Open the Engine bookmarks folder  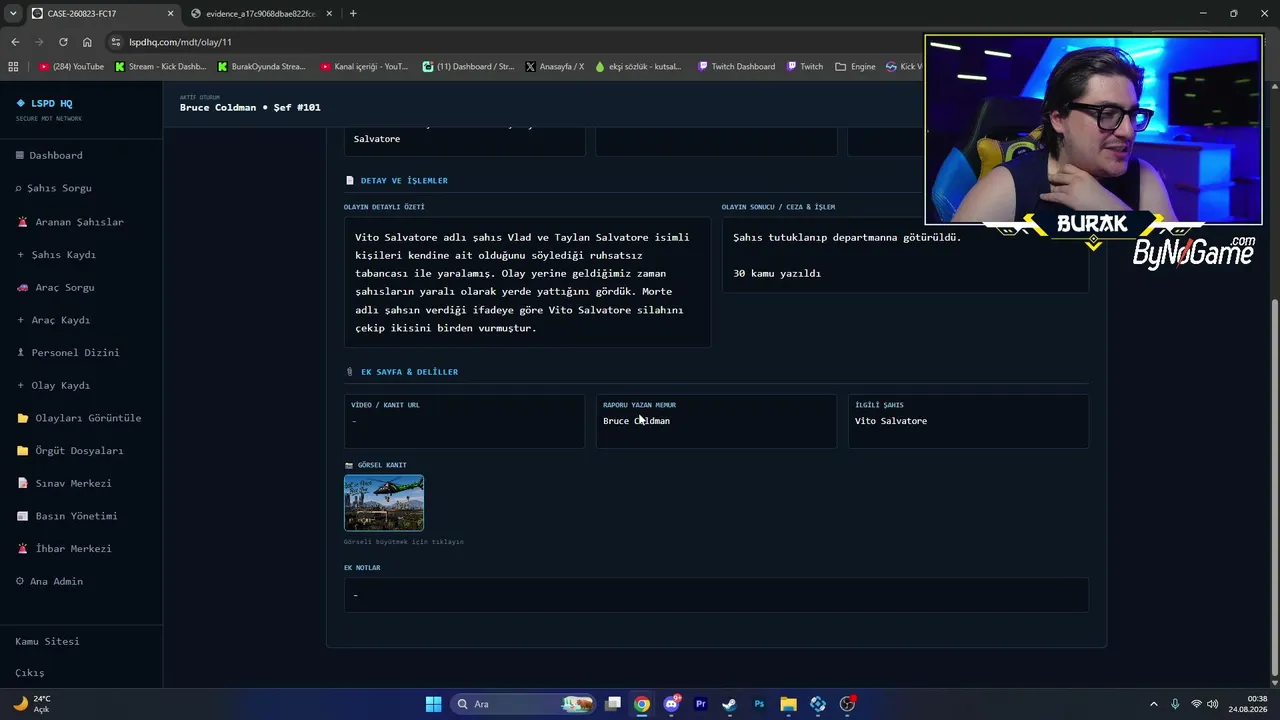tap(855, 67)
